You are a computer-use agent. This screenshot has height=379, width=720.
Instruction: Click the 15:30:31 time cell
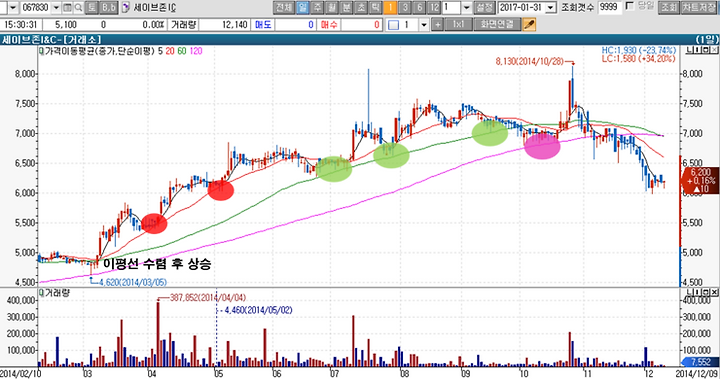coord(22,24)
